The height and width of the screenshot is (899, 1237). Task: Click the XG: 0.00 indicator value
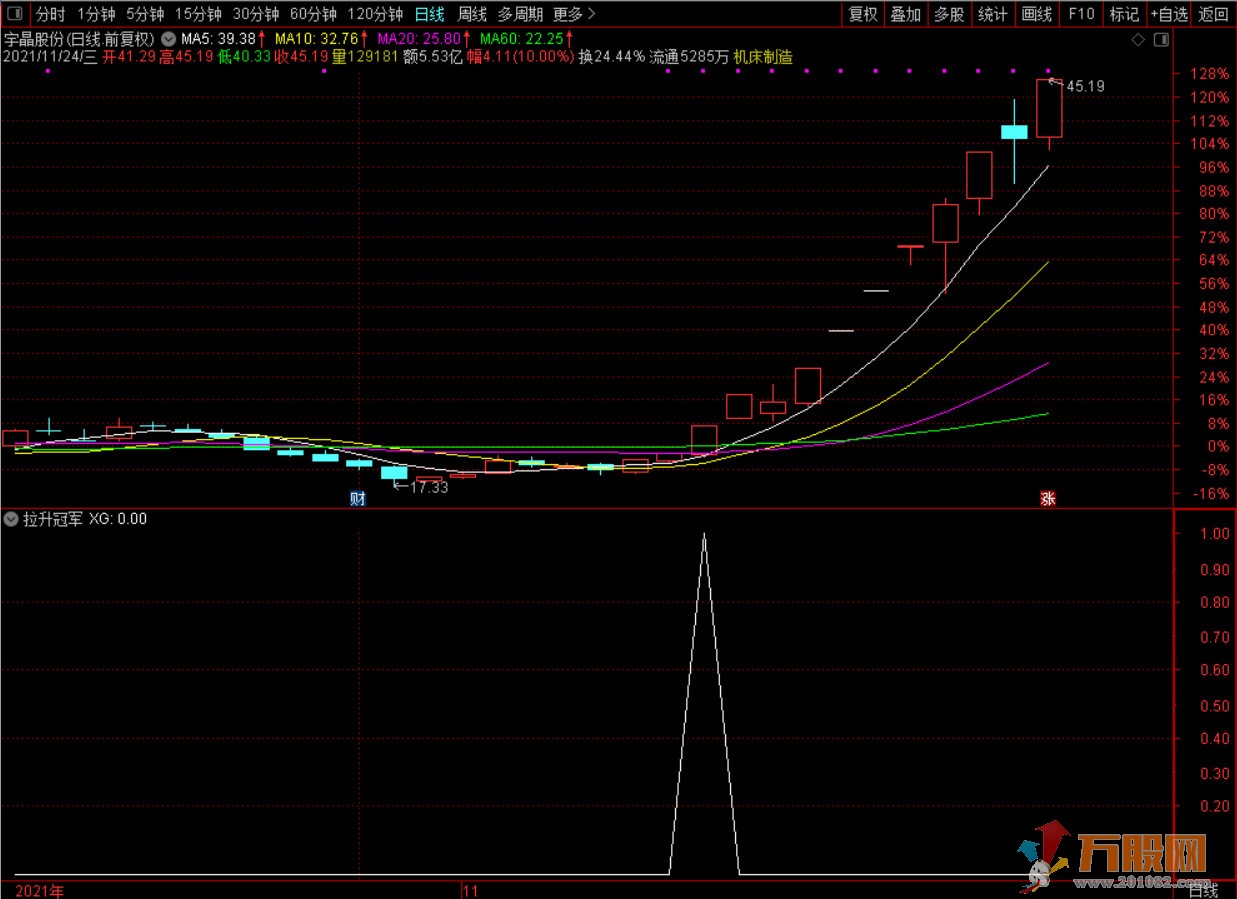point(118,519)
